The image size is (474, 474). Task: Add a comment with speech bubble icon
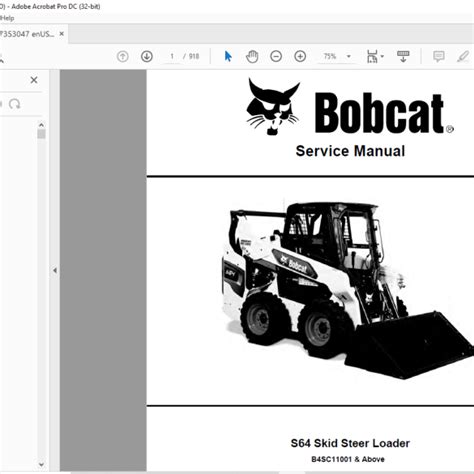coord(439,56)
